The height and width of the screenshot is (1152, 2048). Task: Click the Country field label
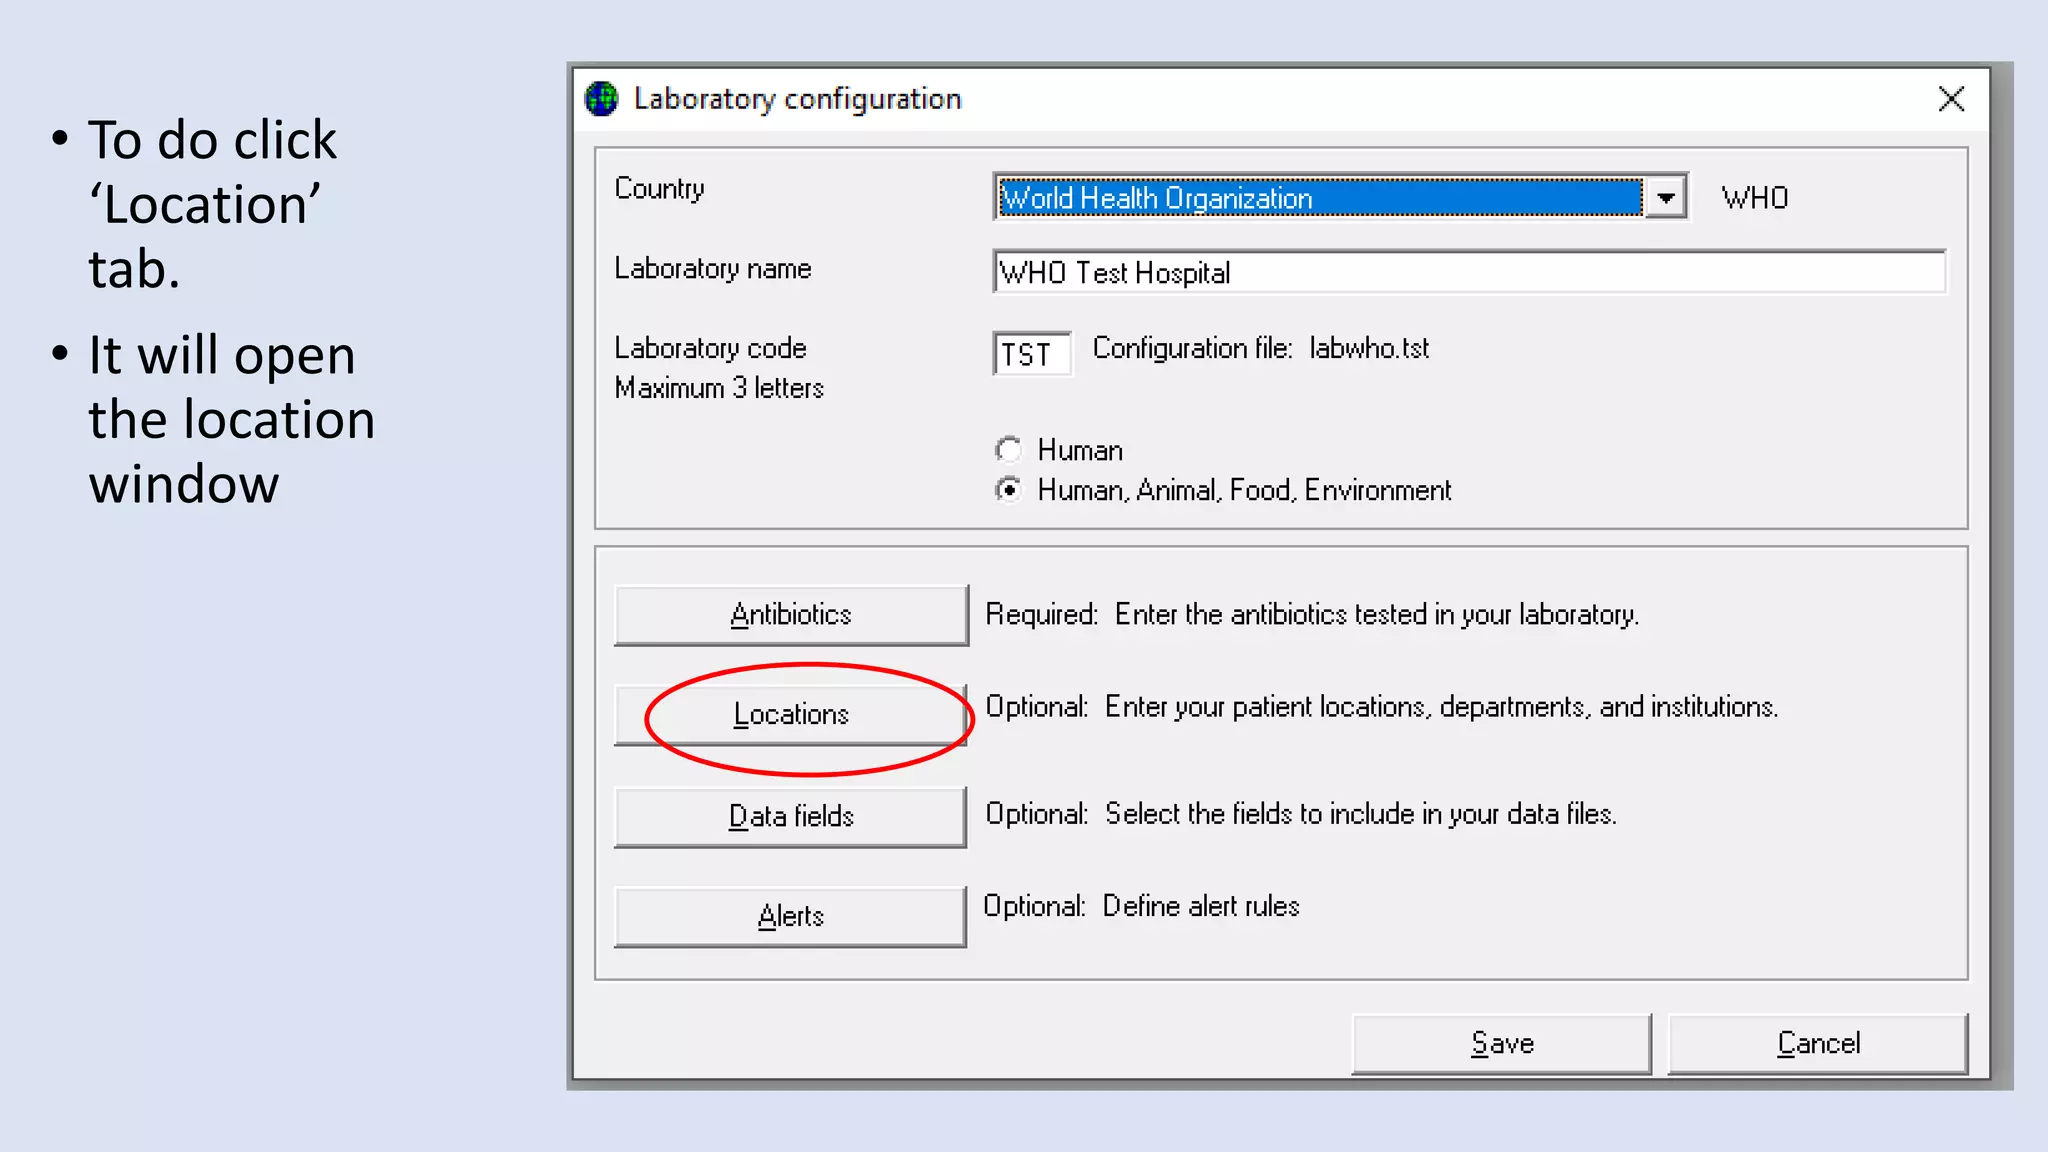tap(659, 189)
